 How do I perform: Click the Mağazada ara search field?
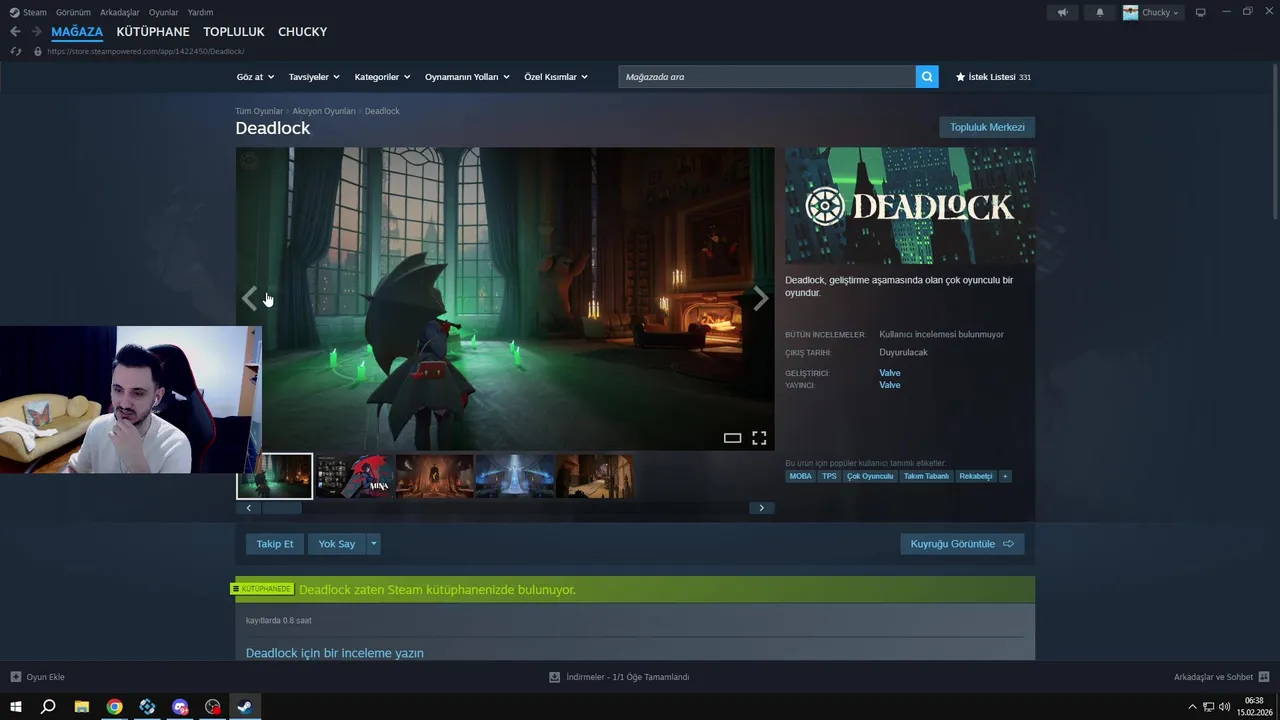[767, 77]
